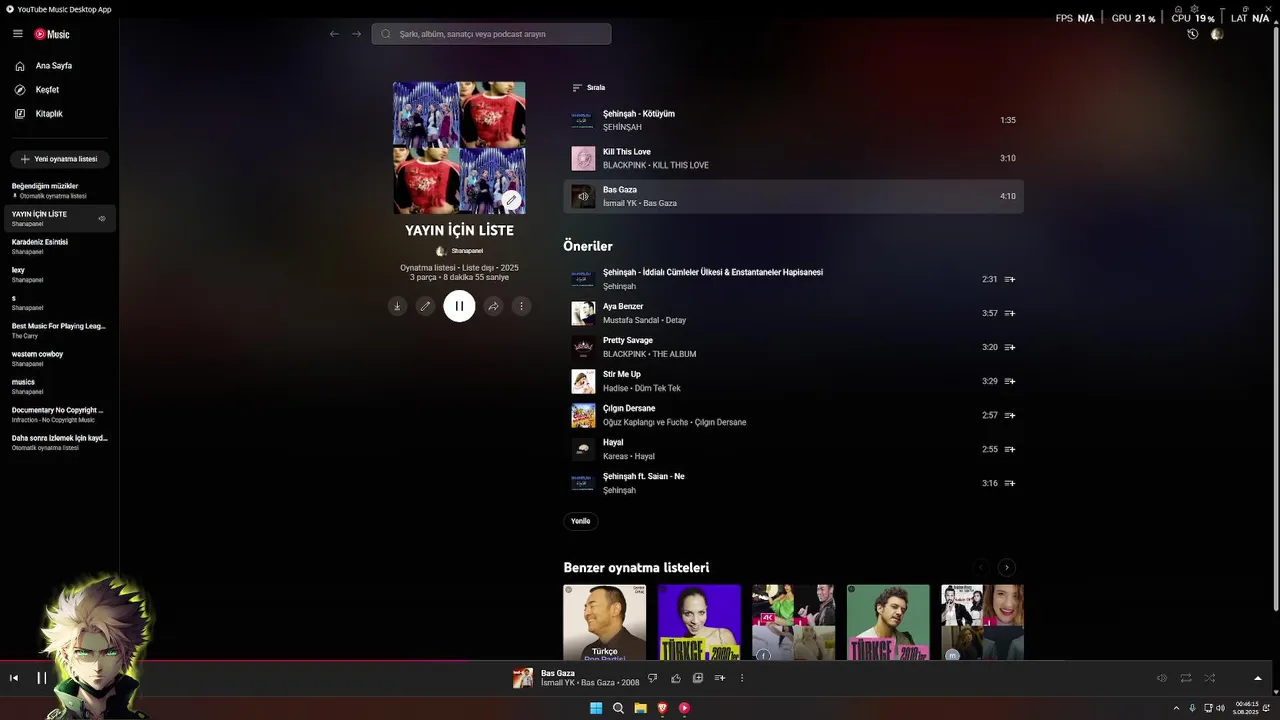1280x720 pixels.
Task: Add Pretty Savage to playlist
Action: tap(1009, 348)
